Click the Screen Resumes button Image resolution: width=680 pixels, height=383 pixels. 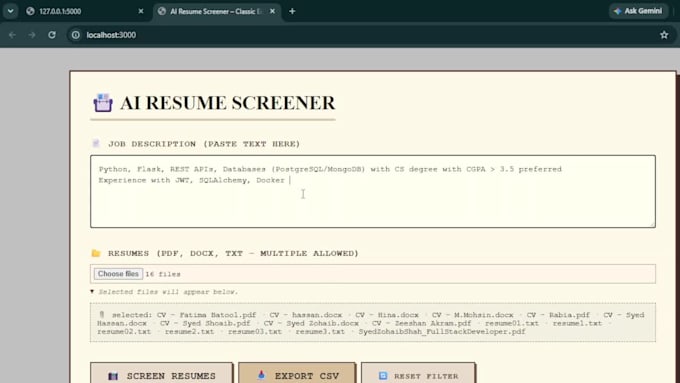[161, 374]
